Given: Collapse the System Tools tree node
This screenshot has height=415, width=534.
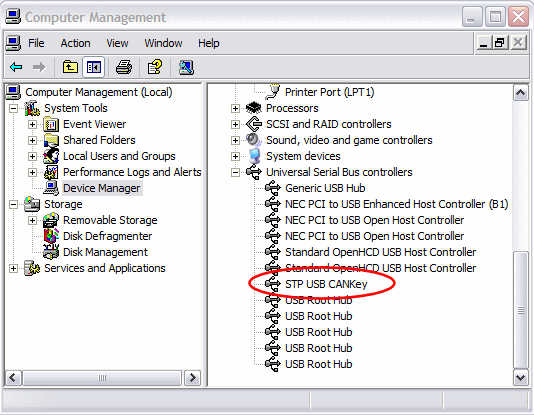Looking at the screenshot, I should pyautogui.click(x=13, y=108).
